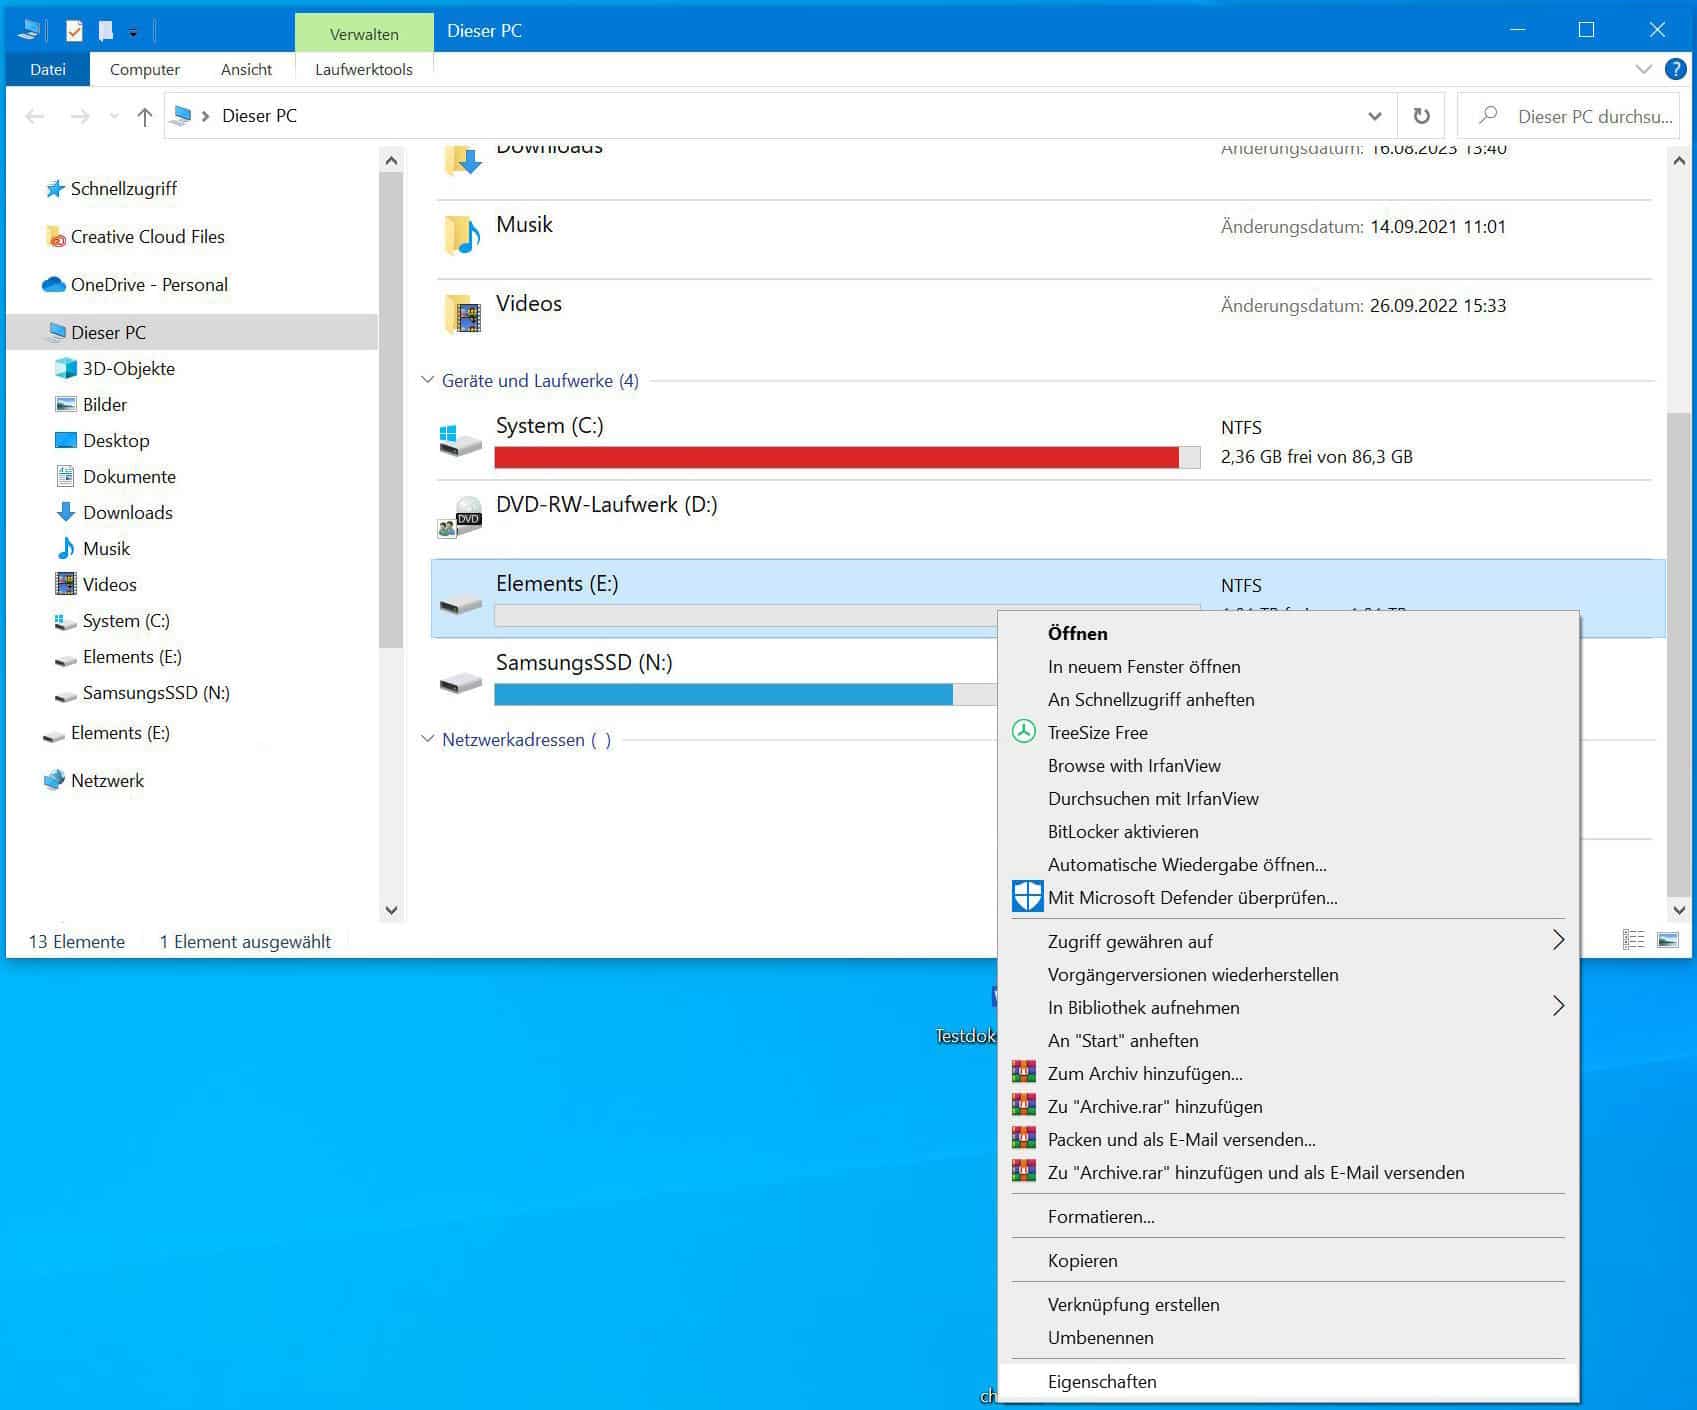This screenshot has width=1697, height=1410.
Task: Collapse the Netzwerkadressen section
Action: (428, 739)
